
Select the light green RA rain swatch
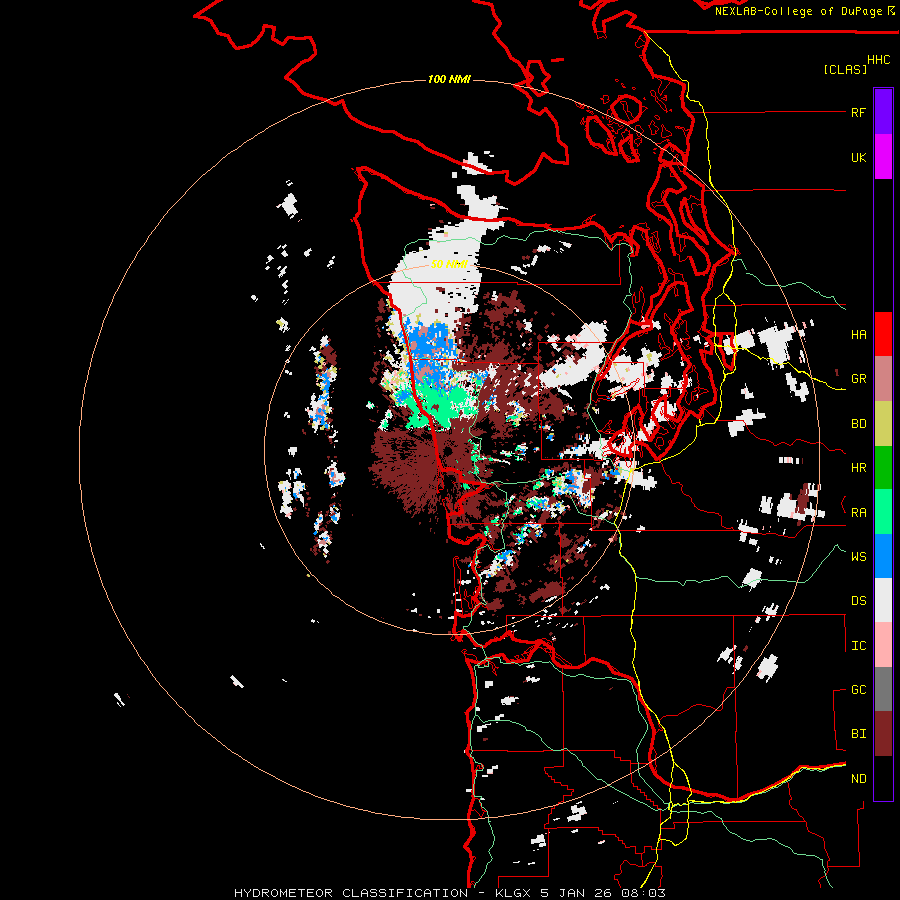pos(883,512)
